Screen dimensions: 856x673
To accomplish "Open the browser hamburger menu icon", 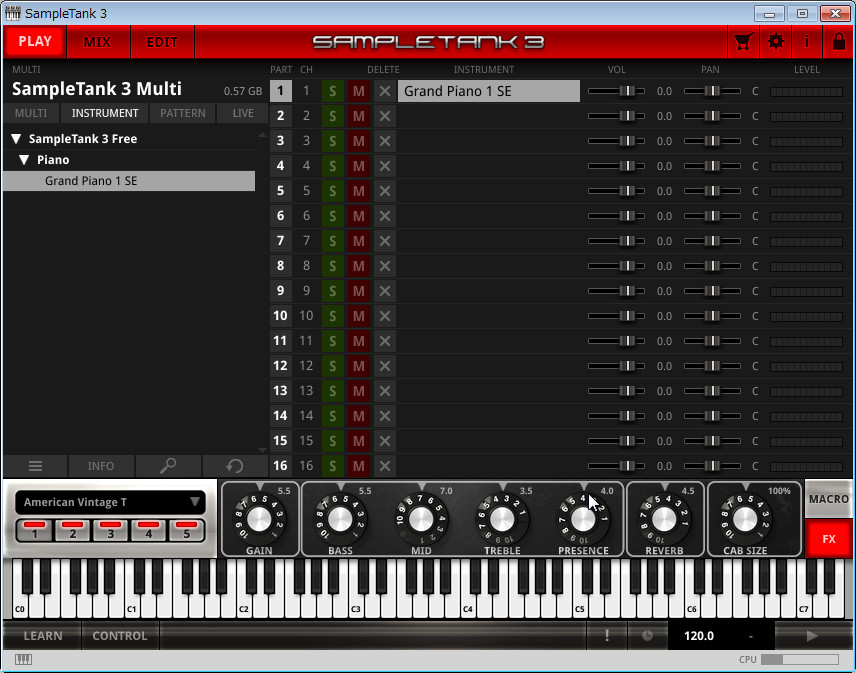I will pos(35,465).
